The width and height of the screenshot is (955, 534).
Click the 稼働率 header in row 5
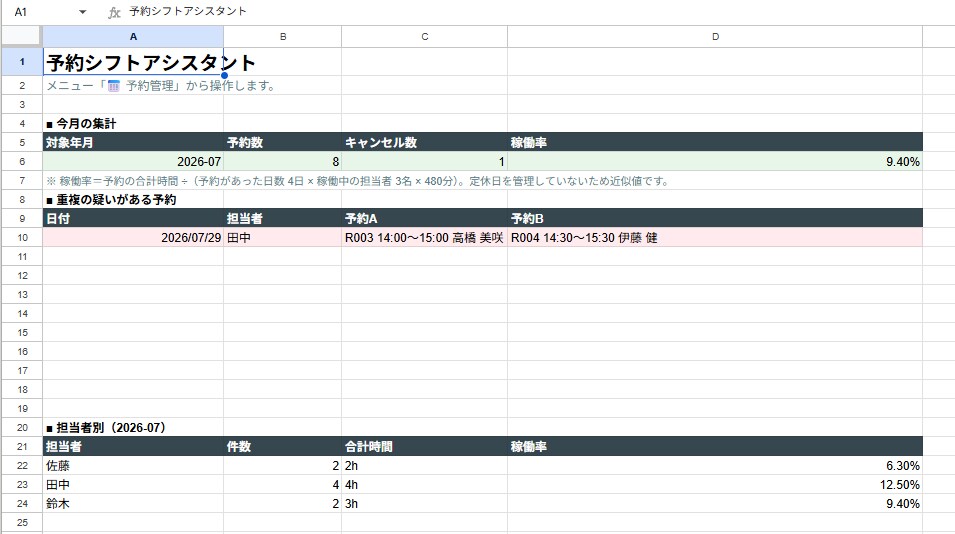(715, 142)
